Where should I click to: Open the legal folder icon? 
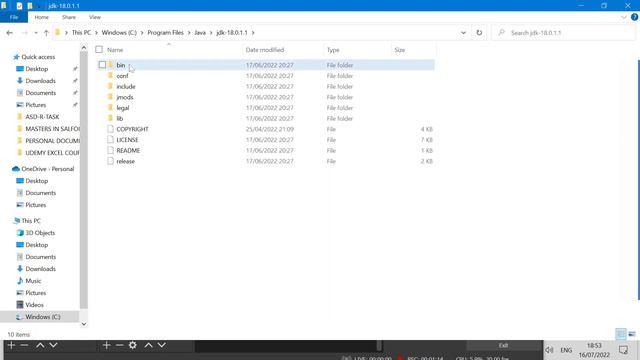110,107
